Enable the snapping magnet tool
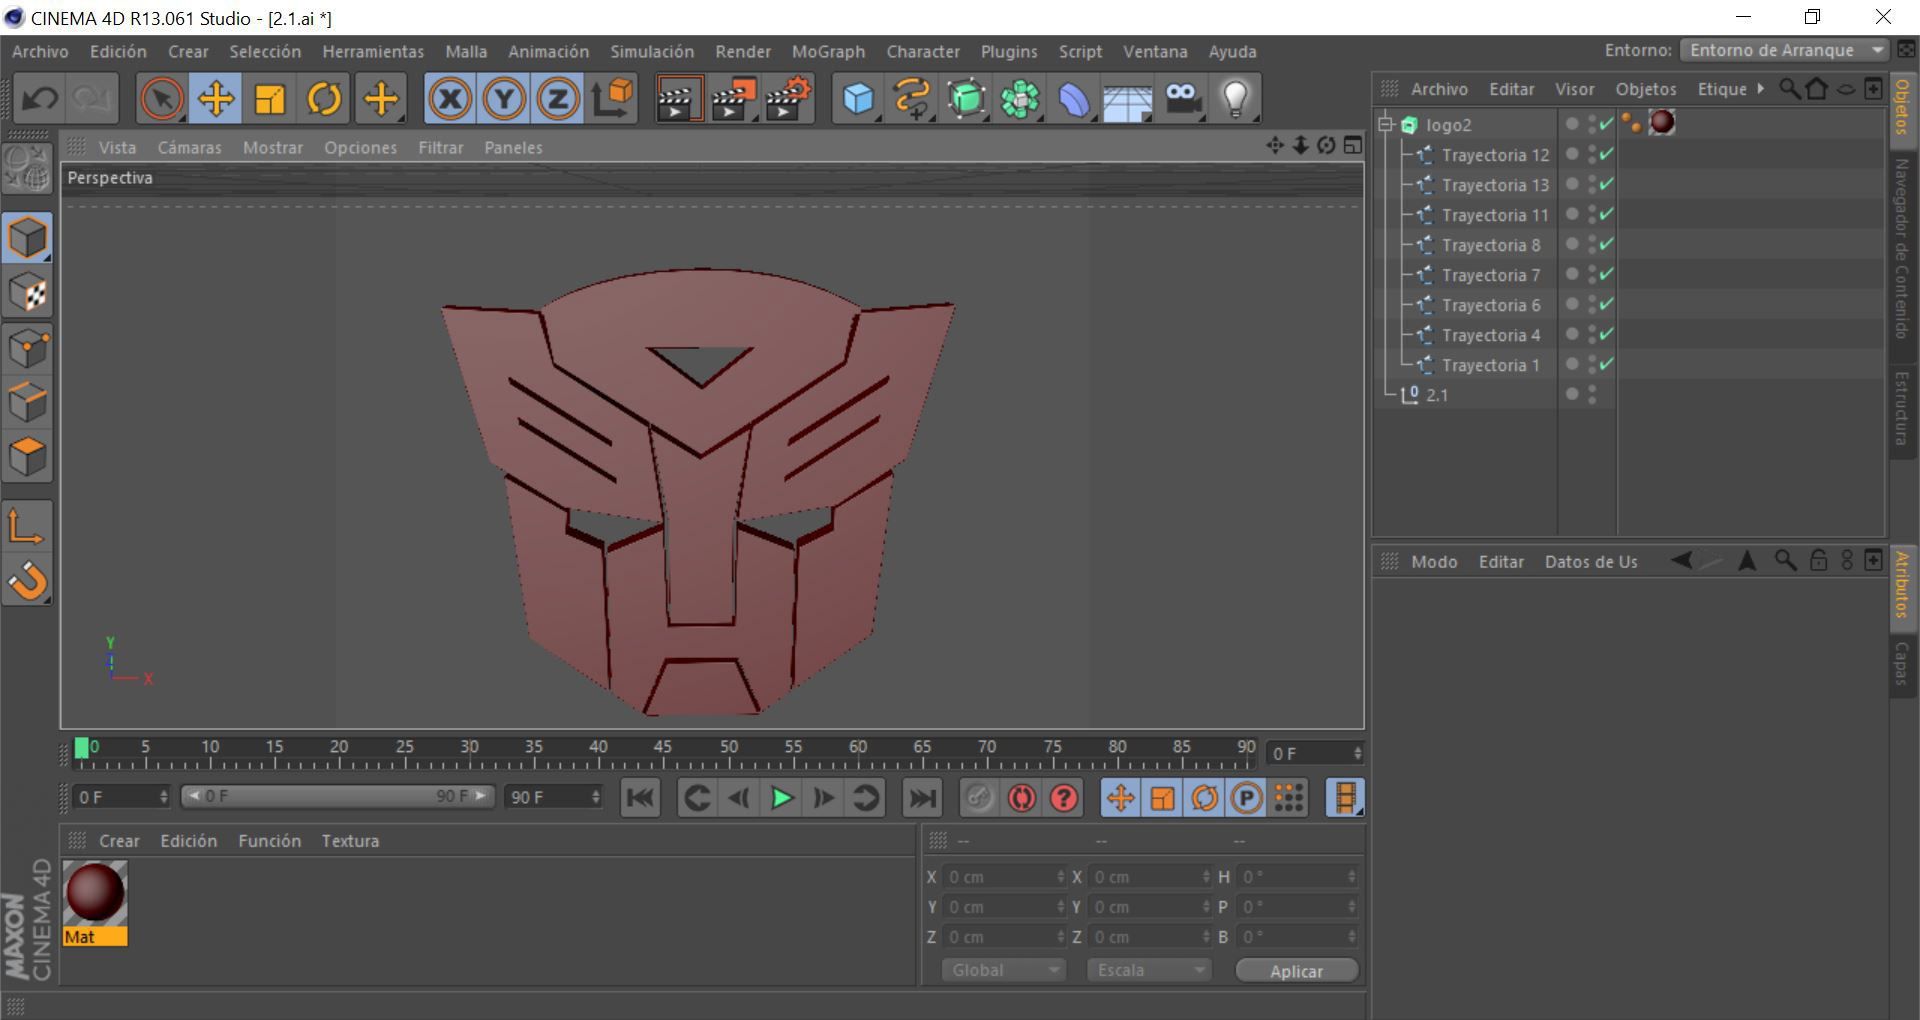 point(28,581)
